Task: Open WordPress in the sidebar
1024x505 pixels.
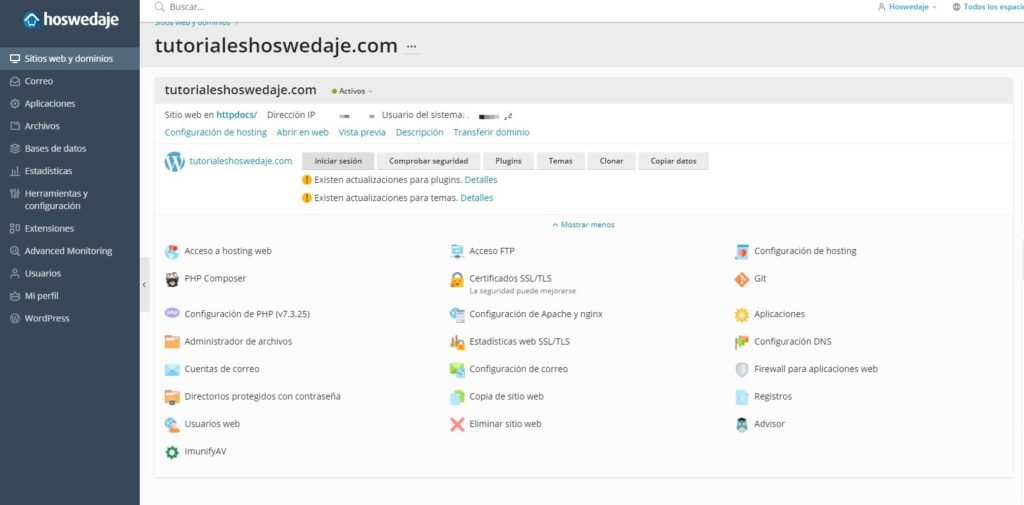Action: 69,319
